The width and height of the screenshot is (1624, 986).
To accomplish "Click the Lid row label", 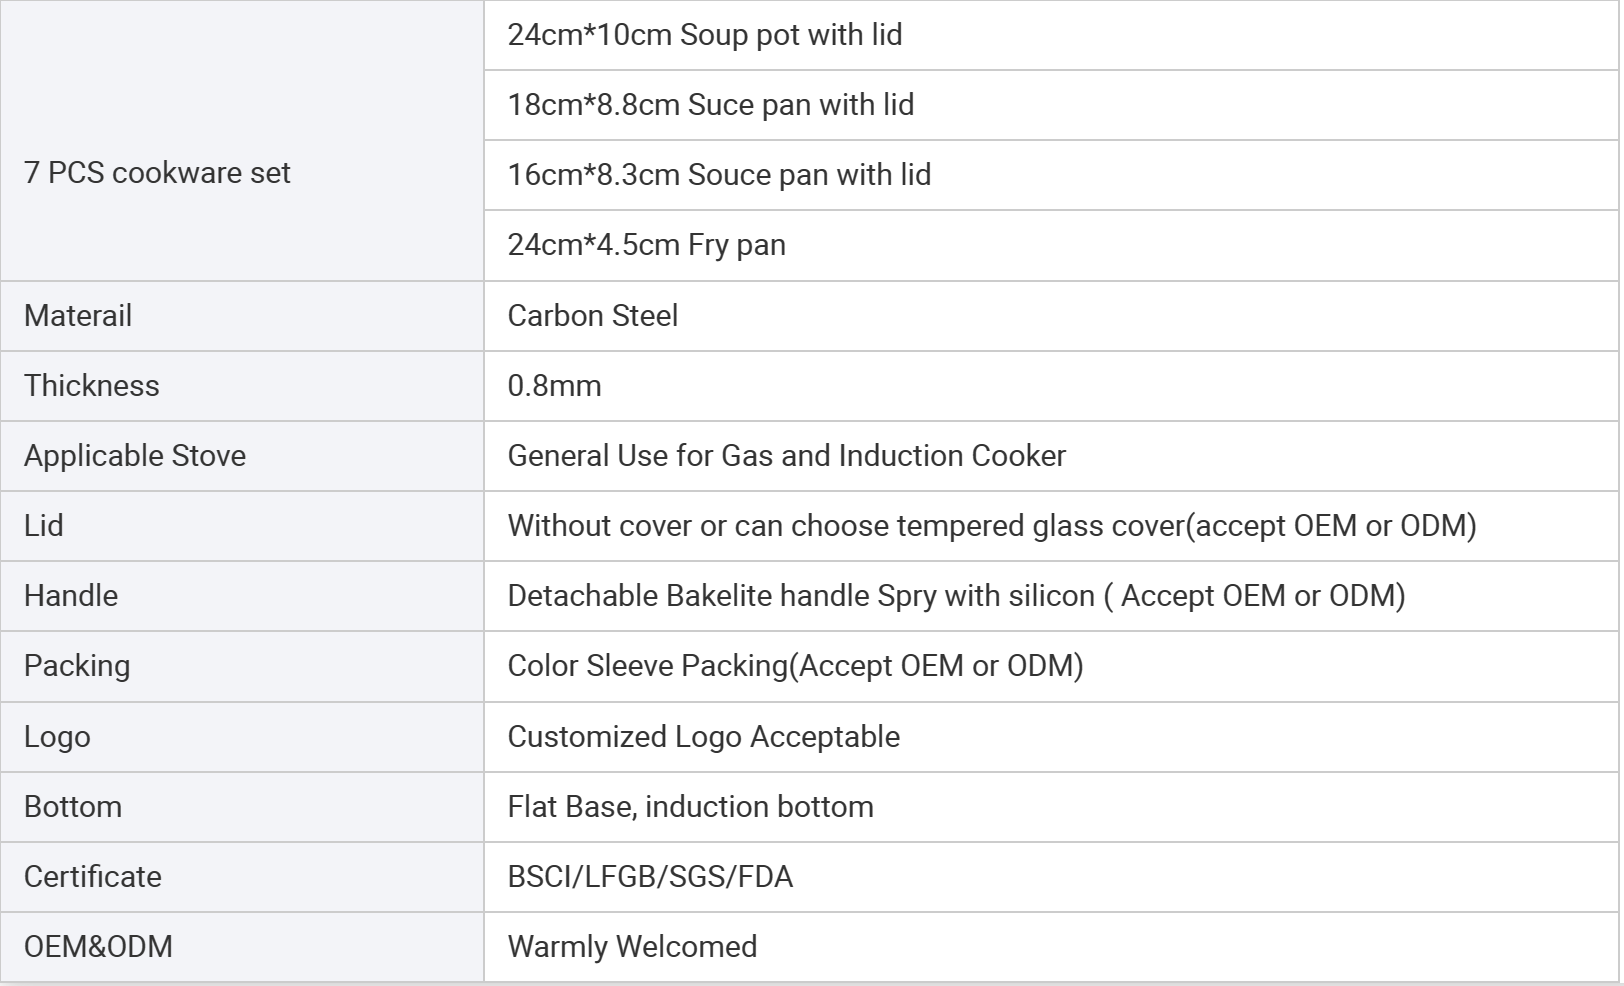I will (242, 526).
